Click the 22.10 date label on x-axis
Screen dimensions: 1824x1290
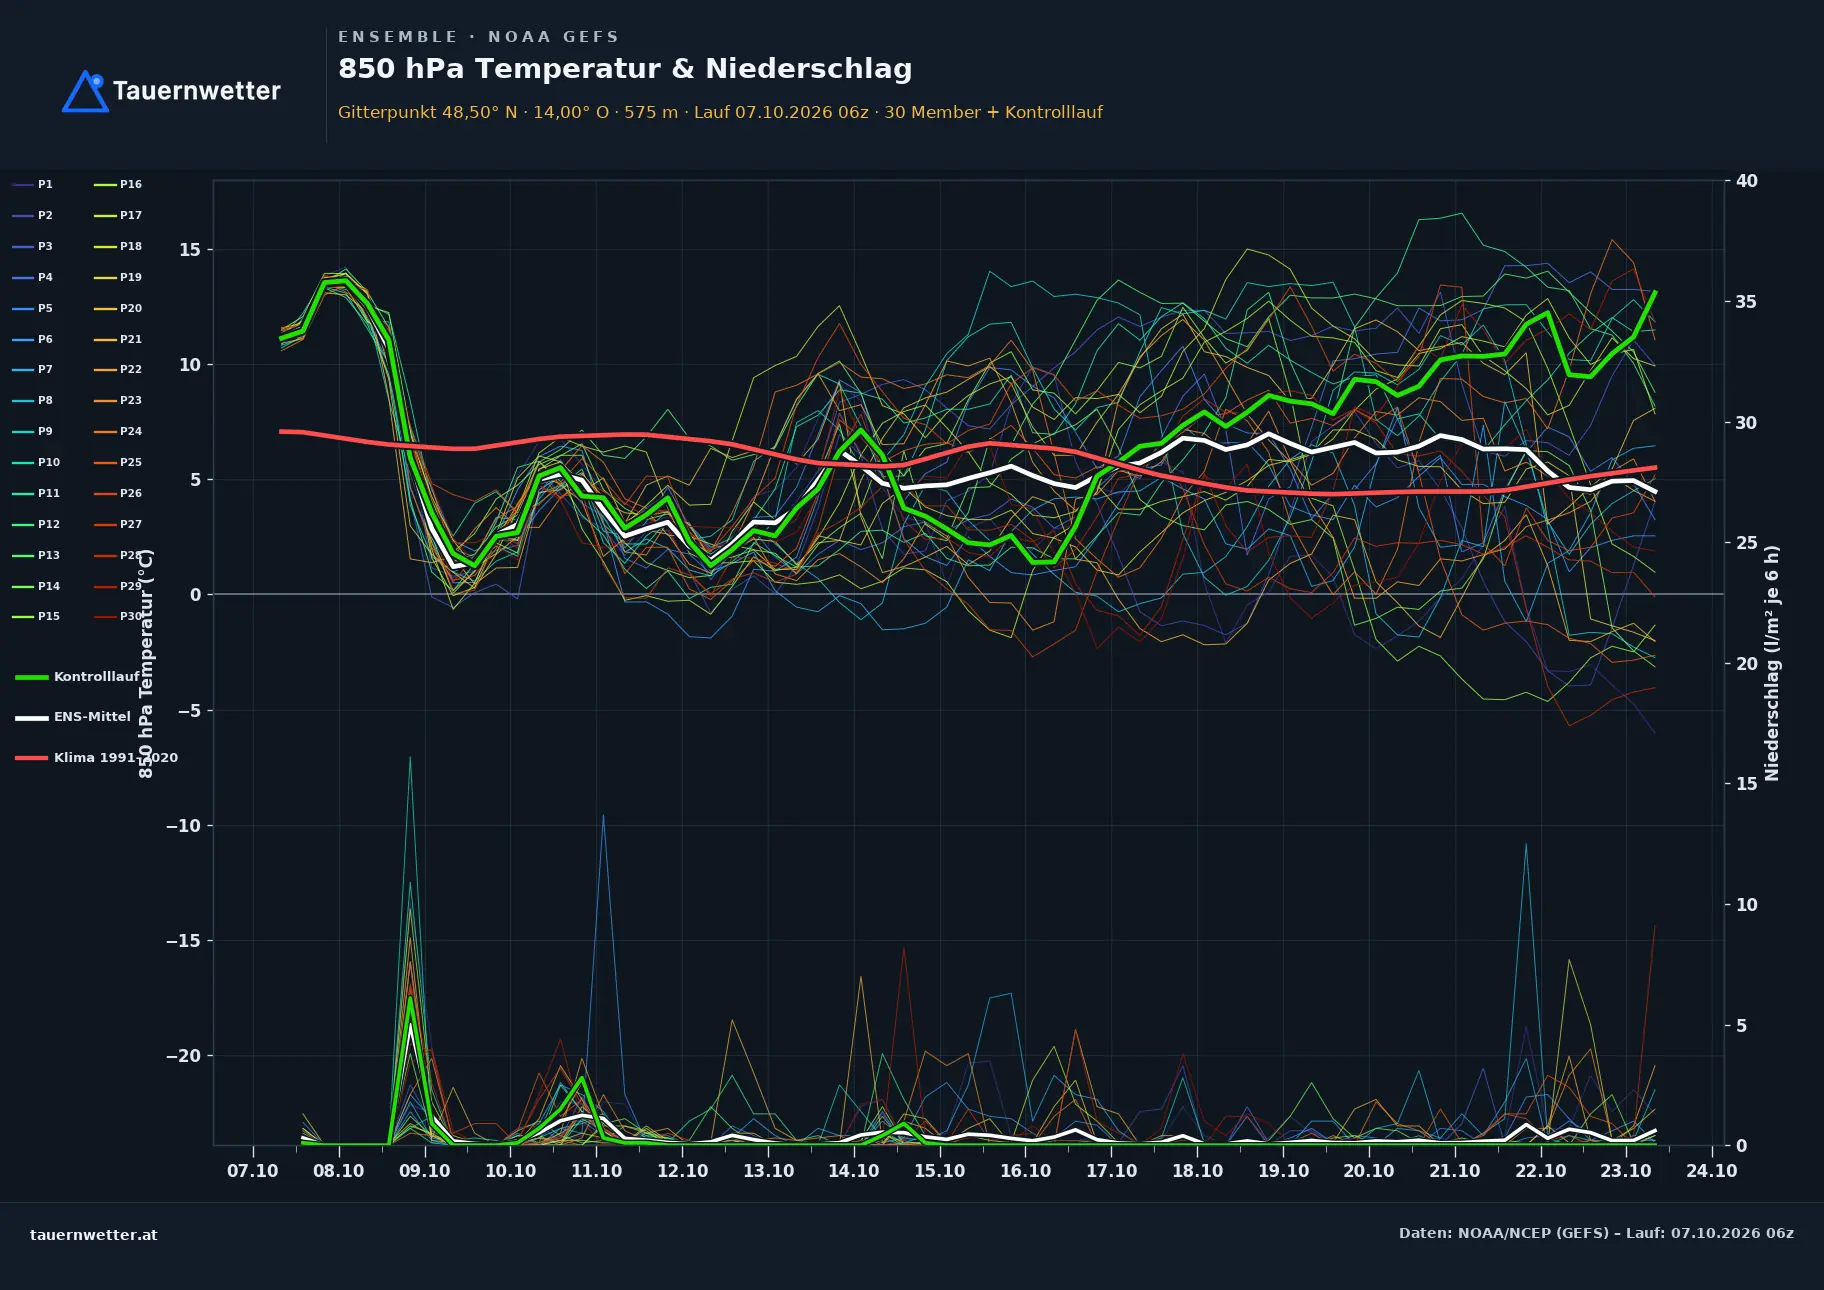tap(1541, 1171)
